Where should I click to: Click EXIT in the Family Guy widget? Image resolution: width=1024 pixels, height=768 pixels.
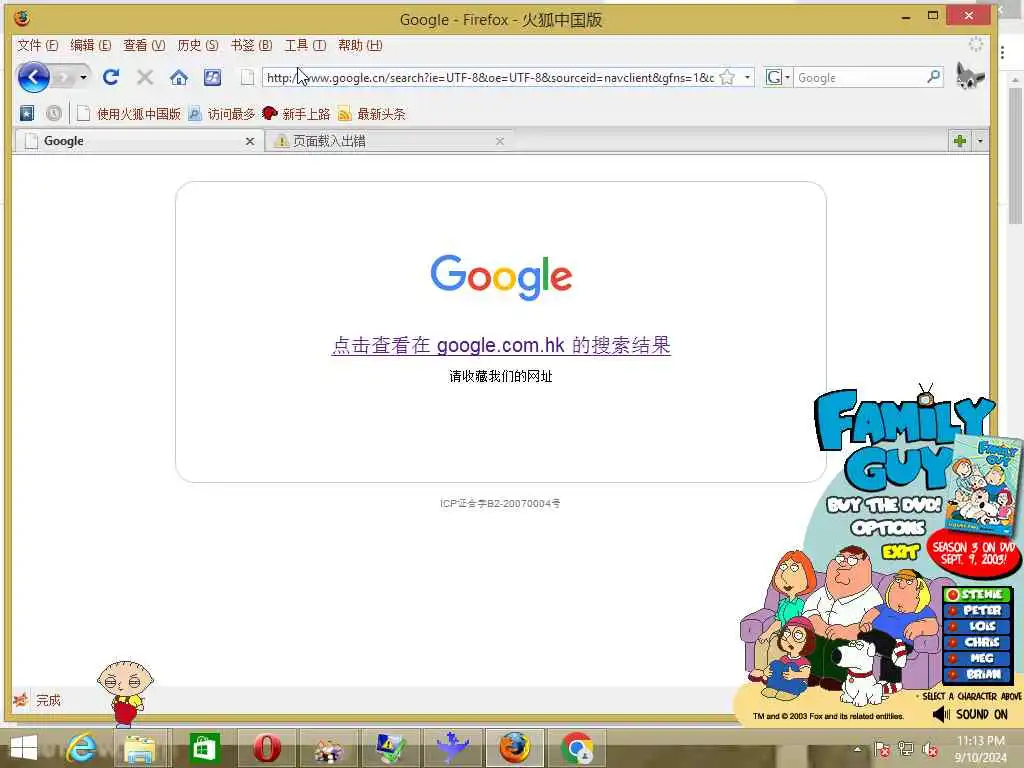coord(901,552)
